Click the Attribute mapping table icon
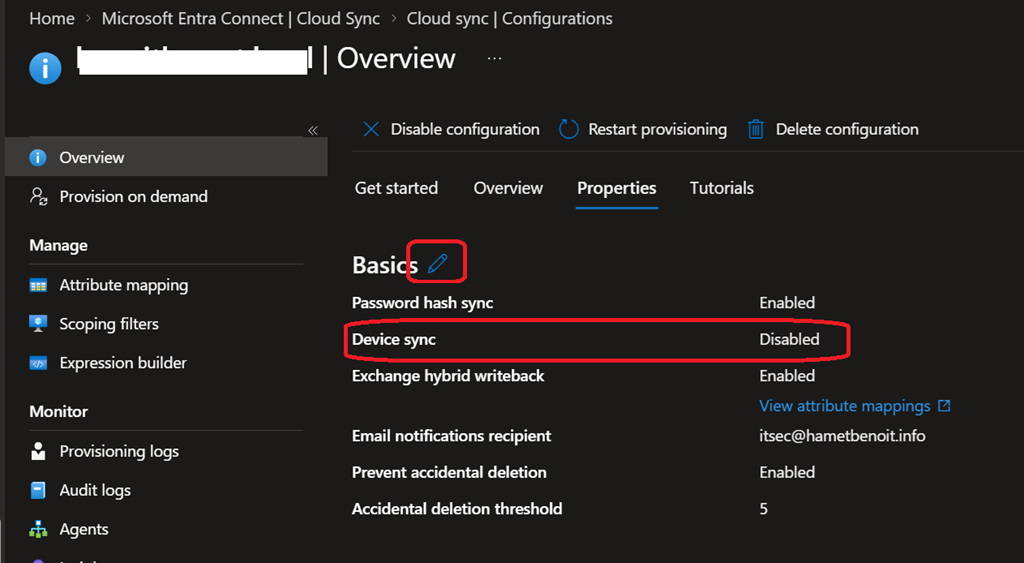This screenshot has height=563, width=1024. 39,285
